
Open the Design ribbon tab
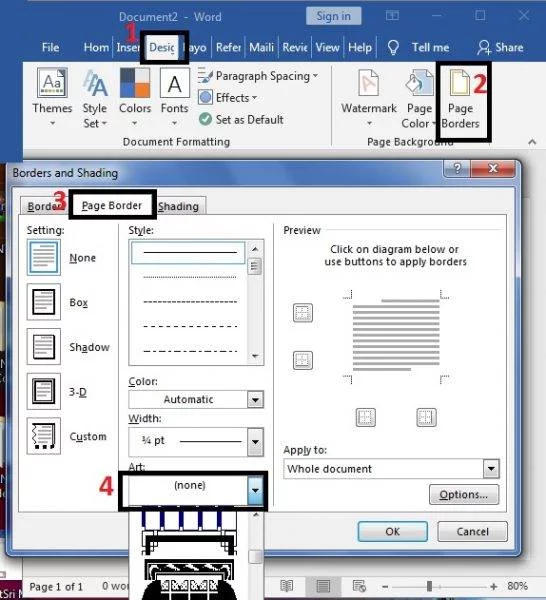coord(162,47)
